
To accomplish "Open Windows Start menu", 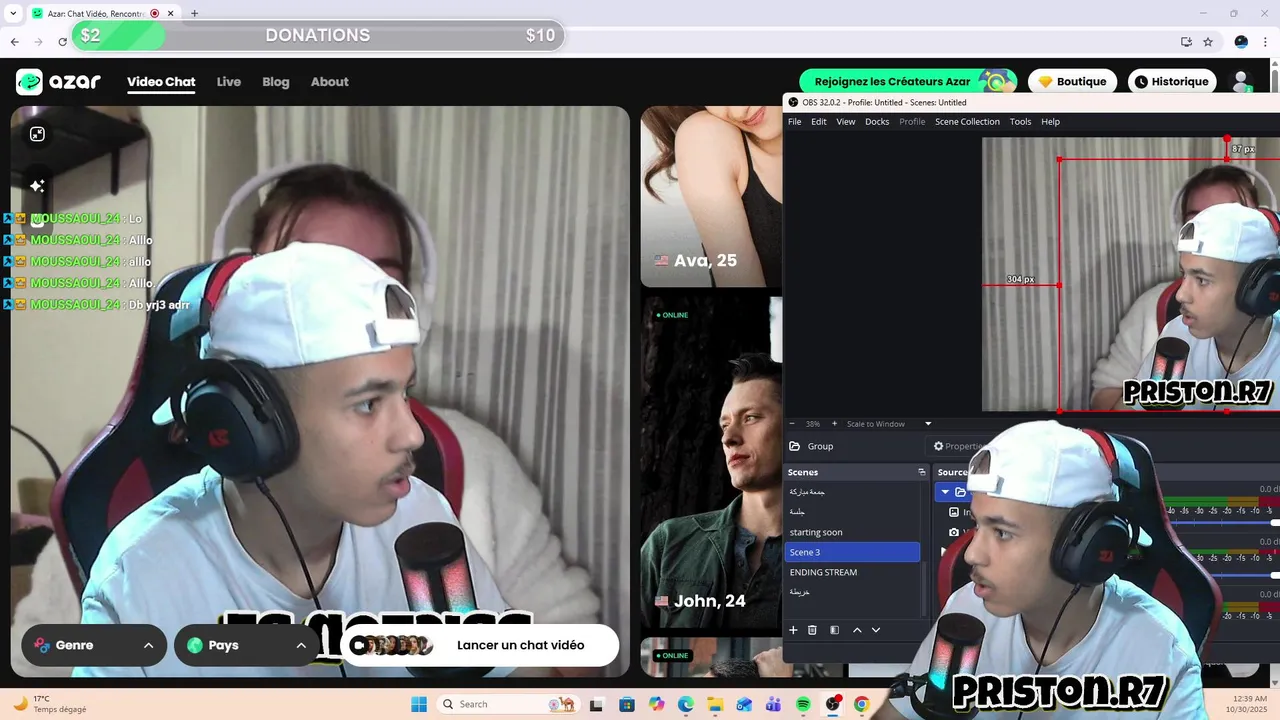I will 419,704.
